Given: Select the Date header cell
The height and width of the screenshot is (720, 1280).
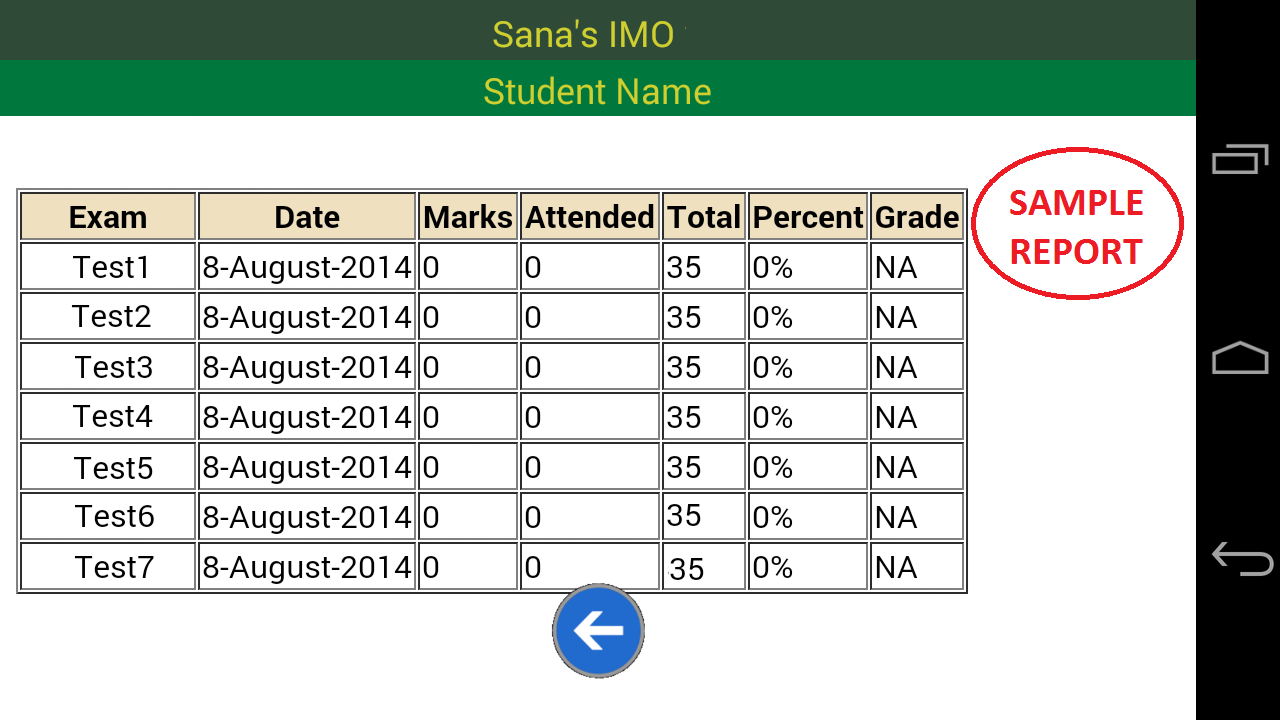Looking at the screenshot, I should [x=306, y=216].
